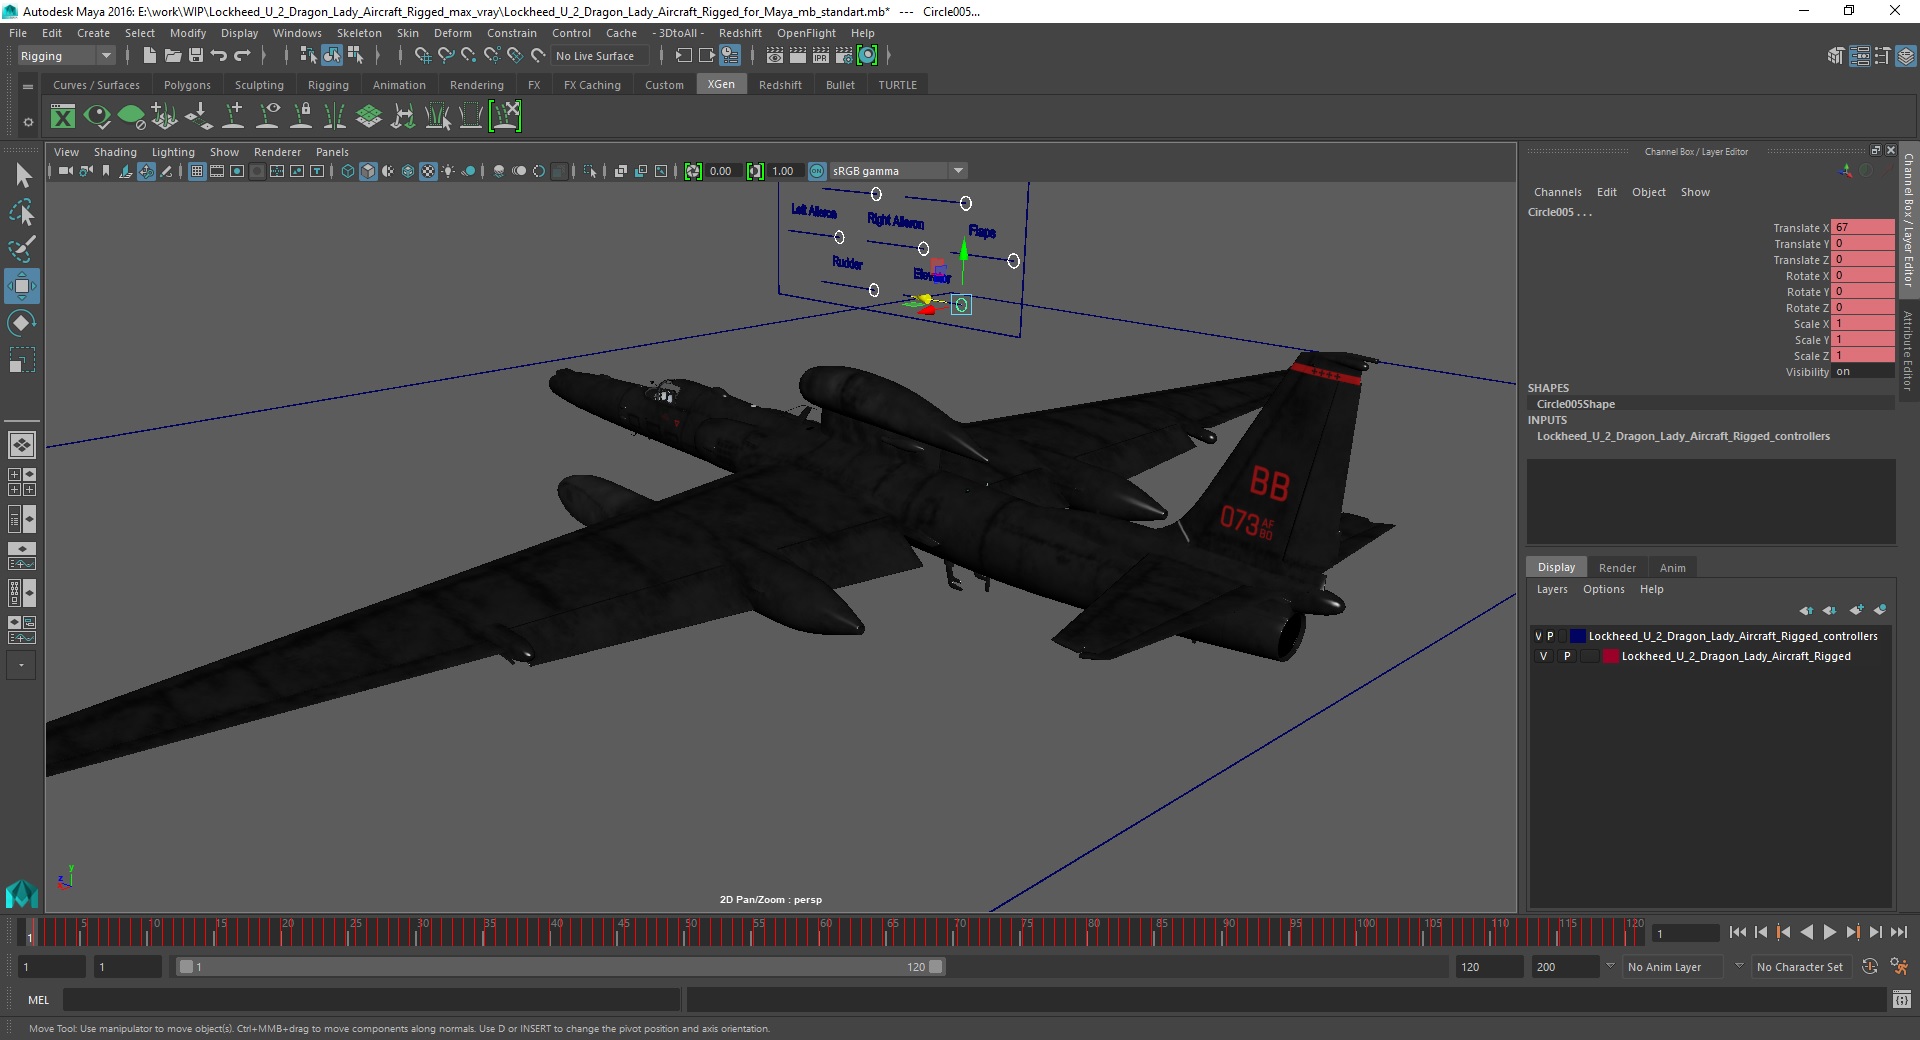Toggle visibility V of controllers layer
1920x1040 pixels.
[x=1538, y=636]
